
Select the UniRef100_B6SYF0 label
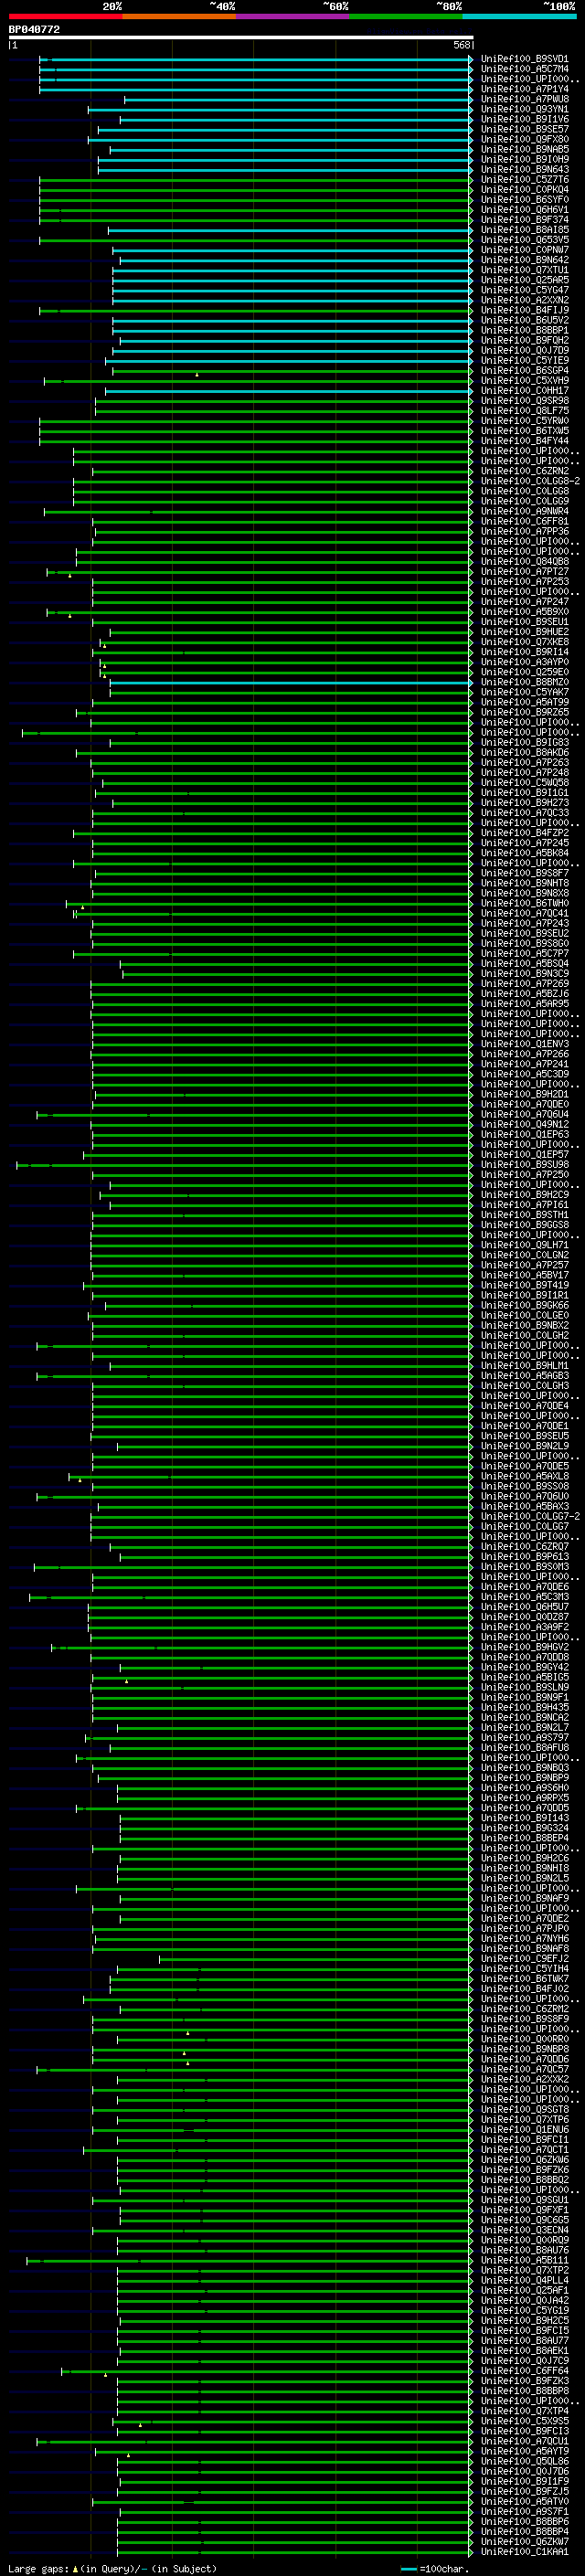point(524,200)
